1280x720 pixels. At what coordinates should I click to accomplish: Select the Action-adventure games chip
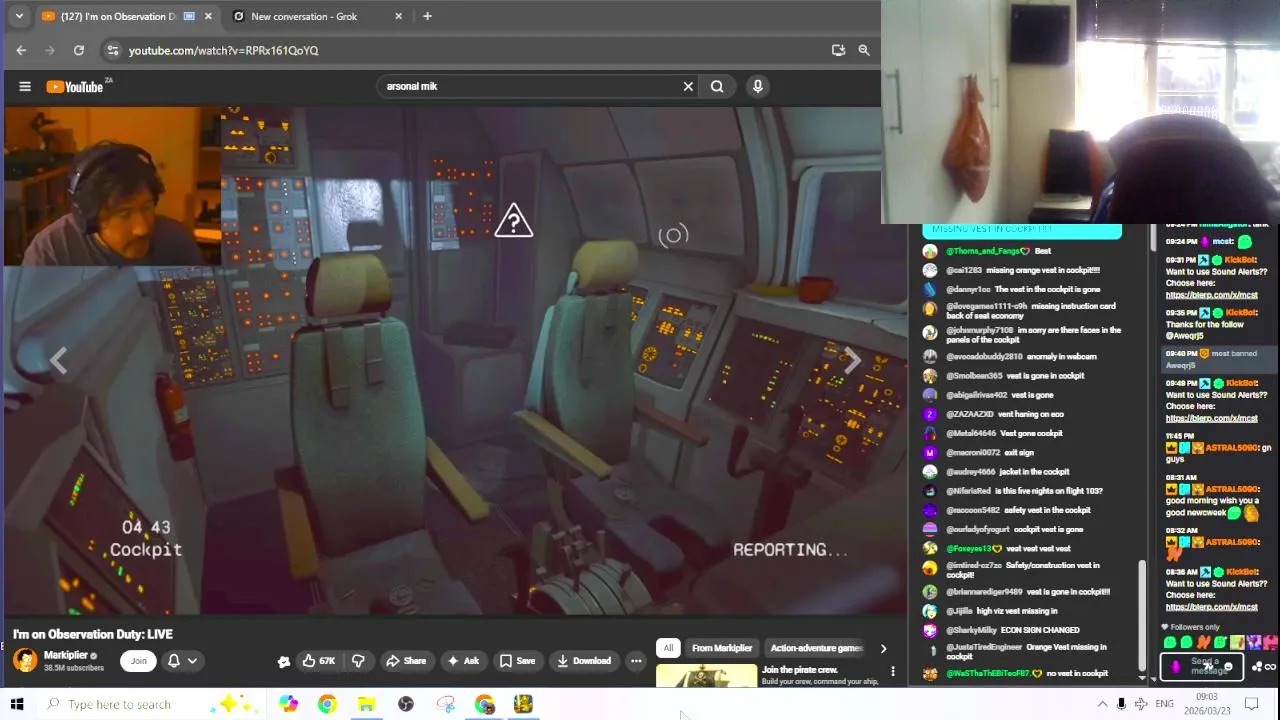tap(816, 648)
